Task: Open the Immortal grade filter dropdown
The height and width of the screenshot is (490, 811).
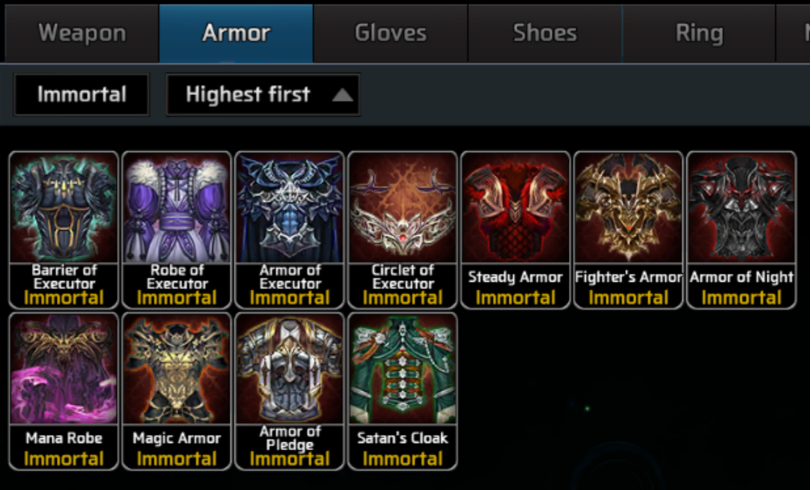Action: click(82, 95)
